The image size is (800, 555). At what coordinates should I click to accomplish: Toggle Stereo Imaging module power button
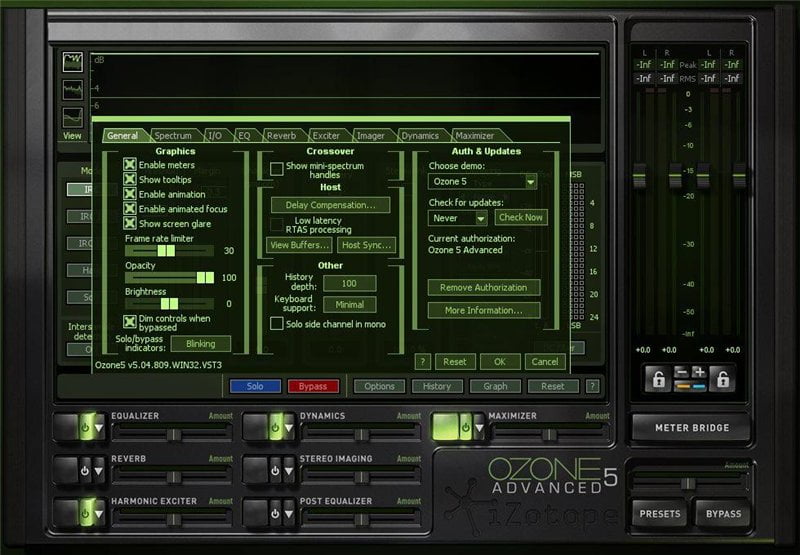(x=276, y=470)
